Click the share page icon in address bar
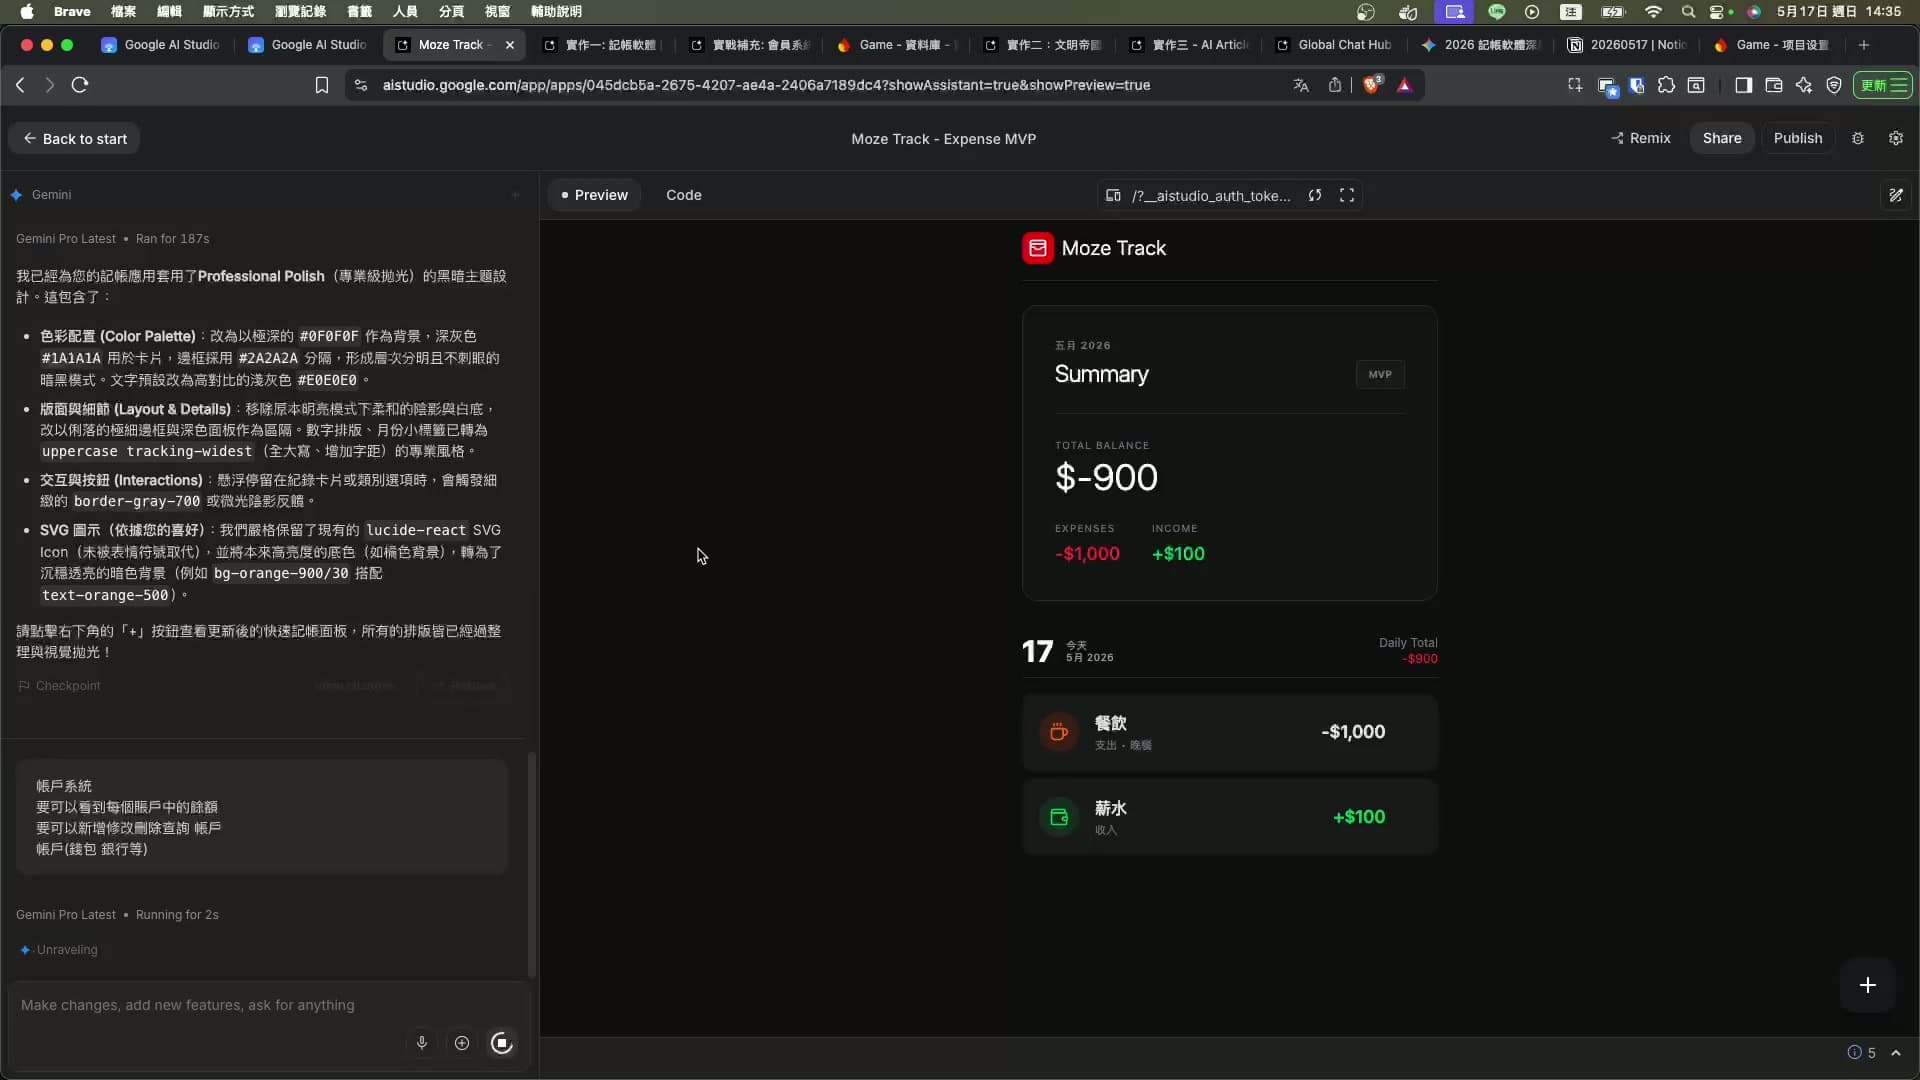 [1335, 85]
